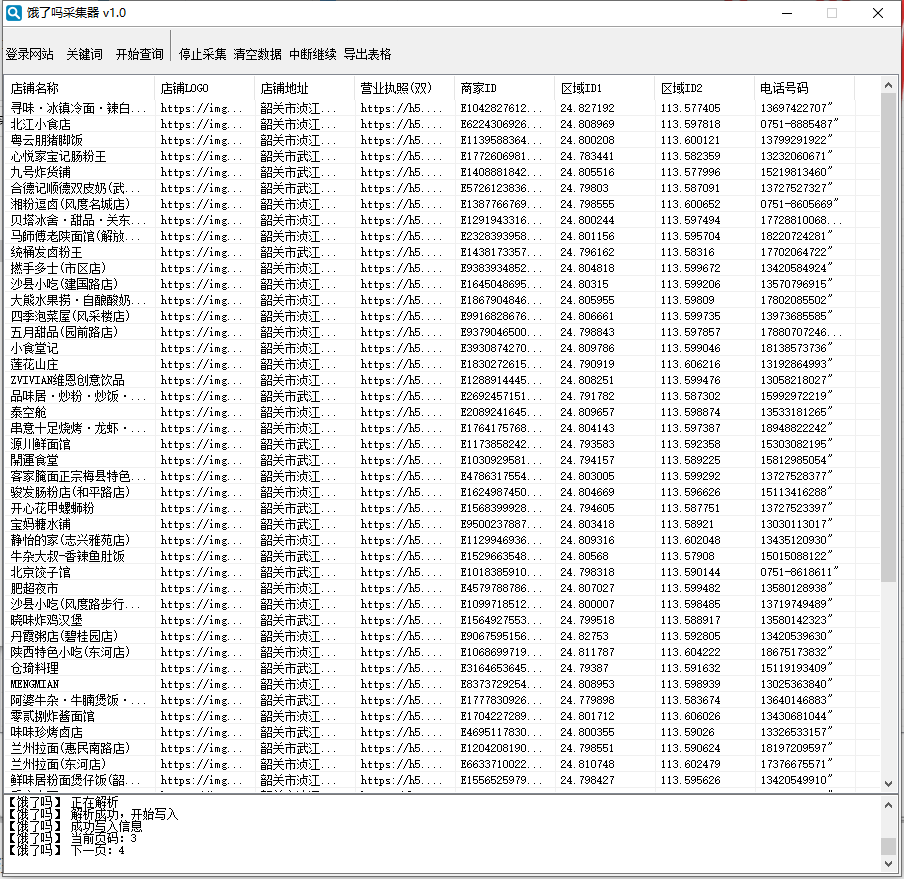Click log line 下一页: 4
Screen dimensions: 904x879
67,850
